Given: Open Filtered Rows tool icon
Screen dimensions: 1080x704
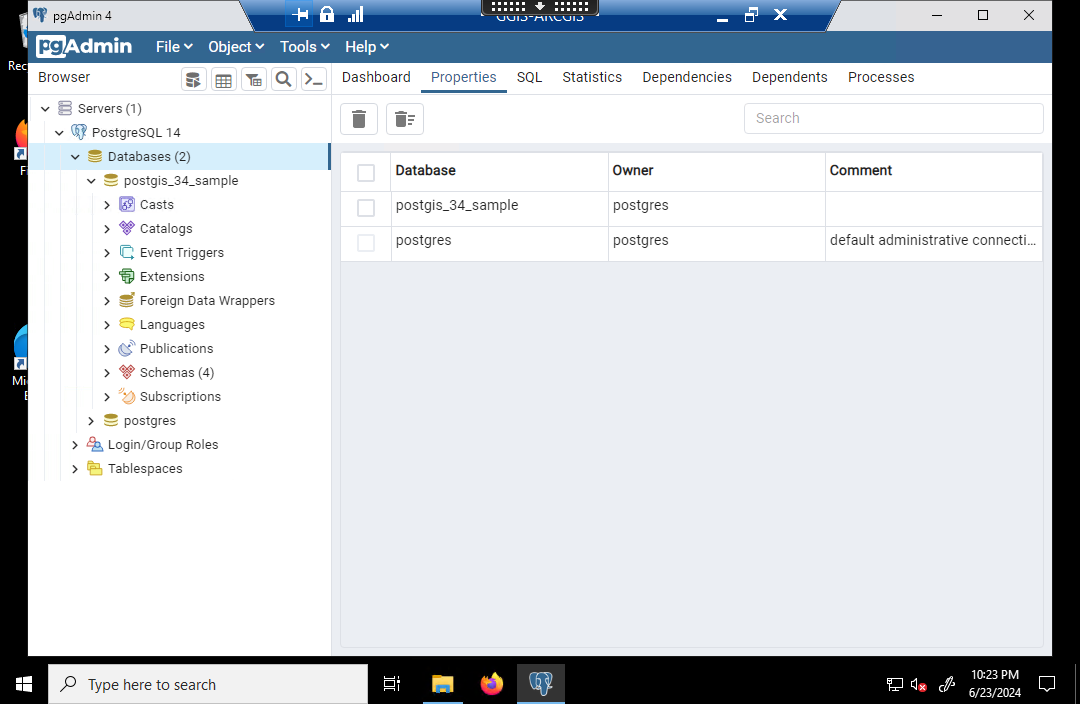Looking at the screenshot, I should point(254,80).
